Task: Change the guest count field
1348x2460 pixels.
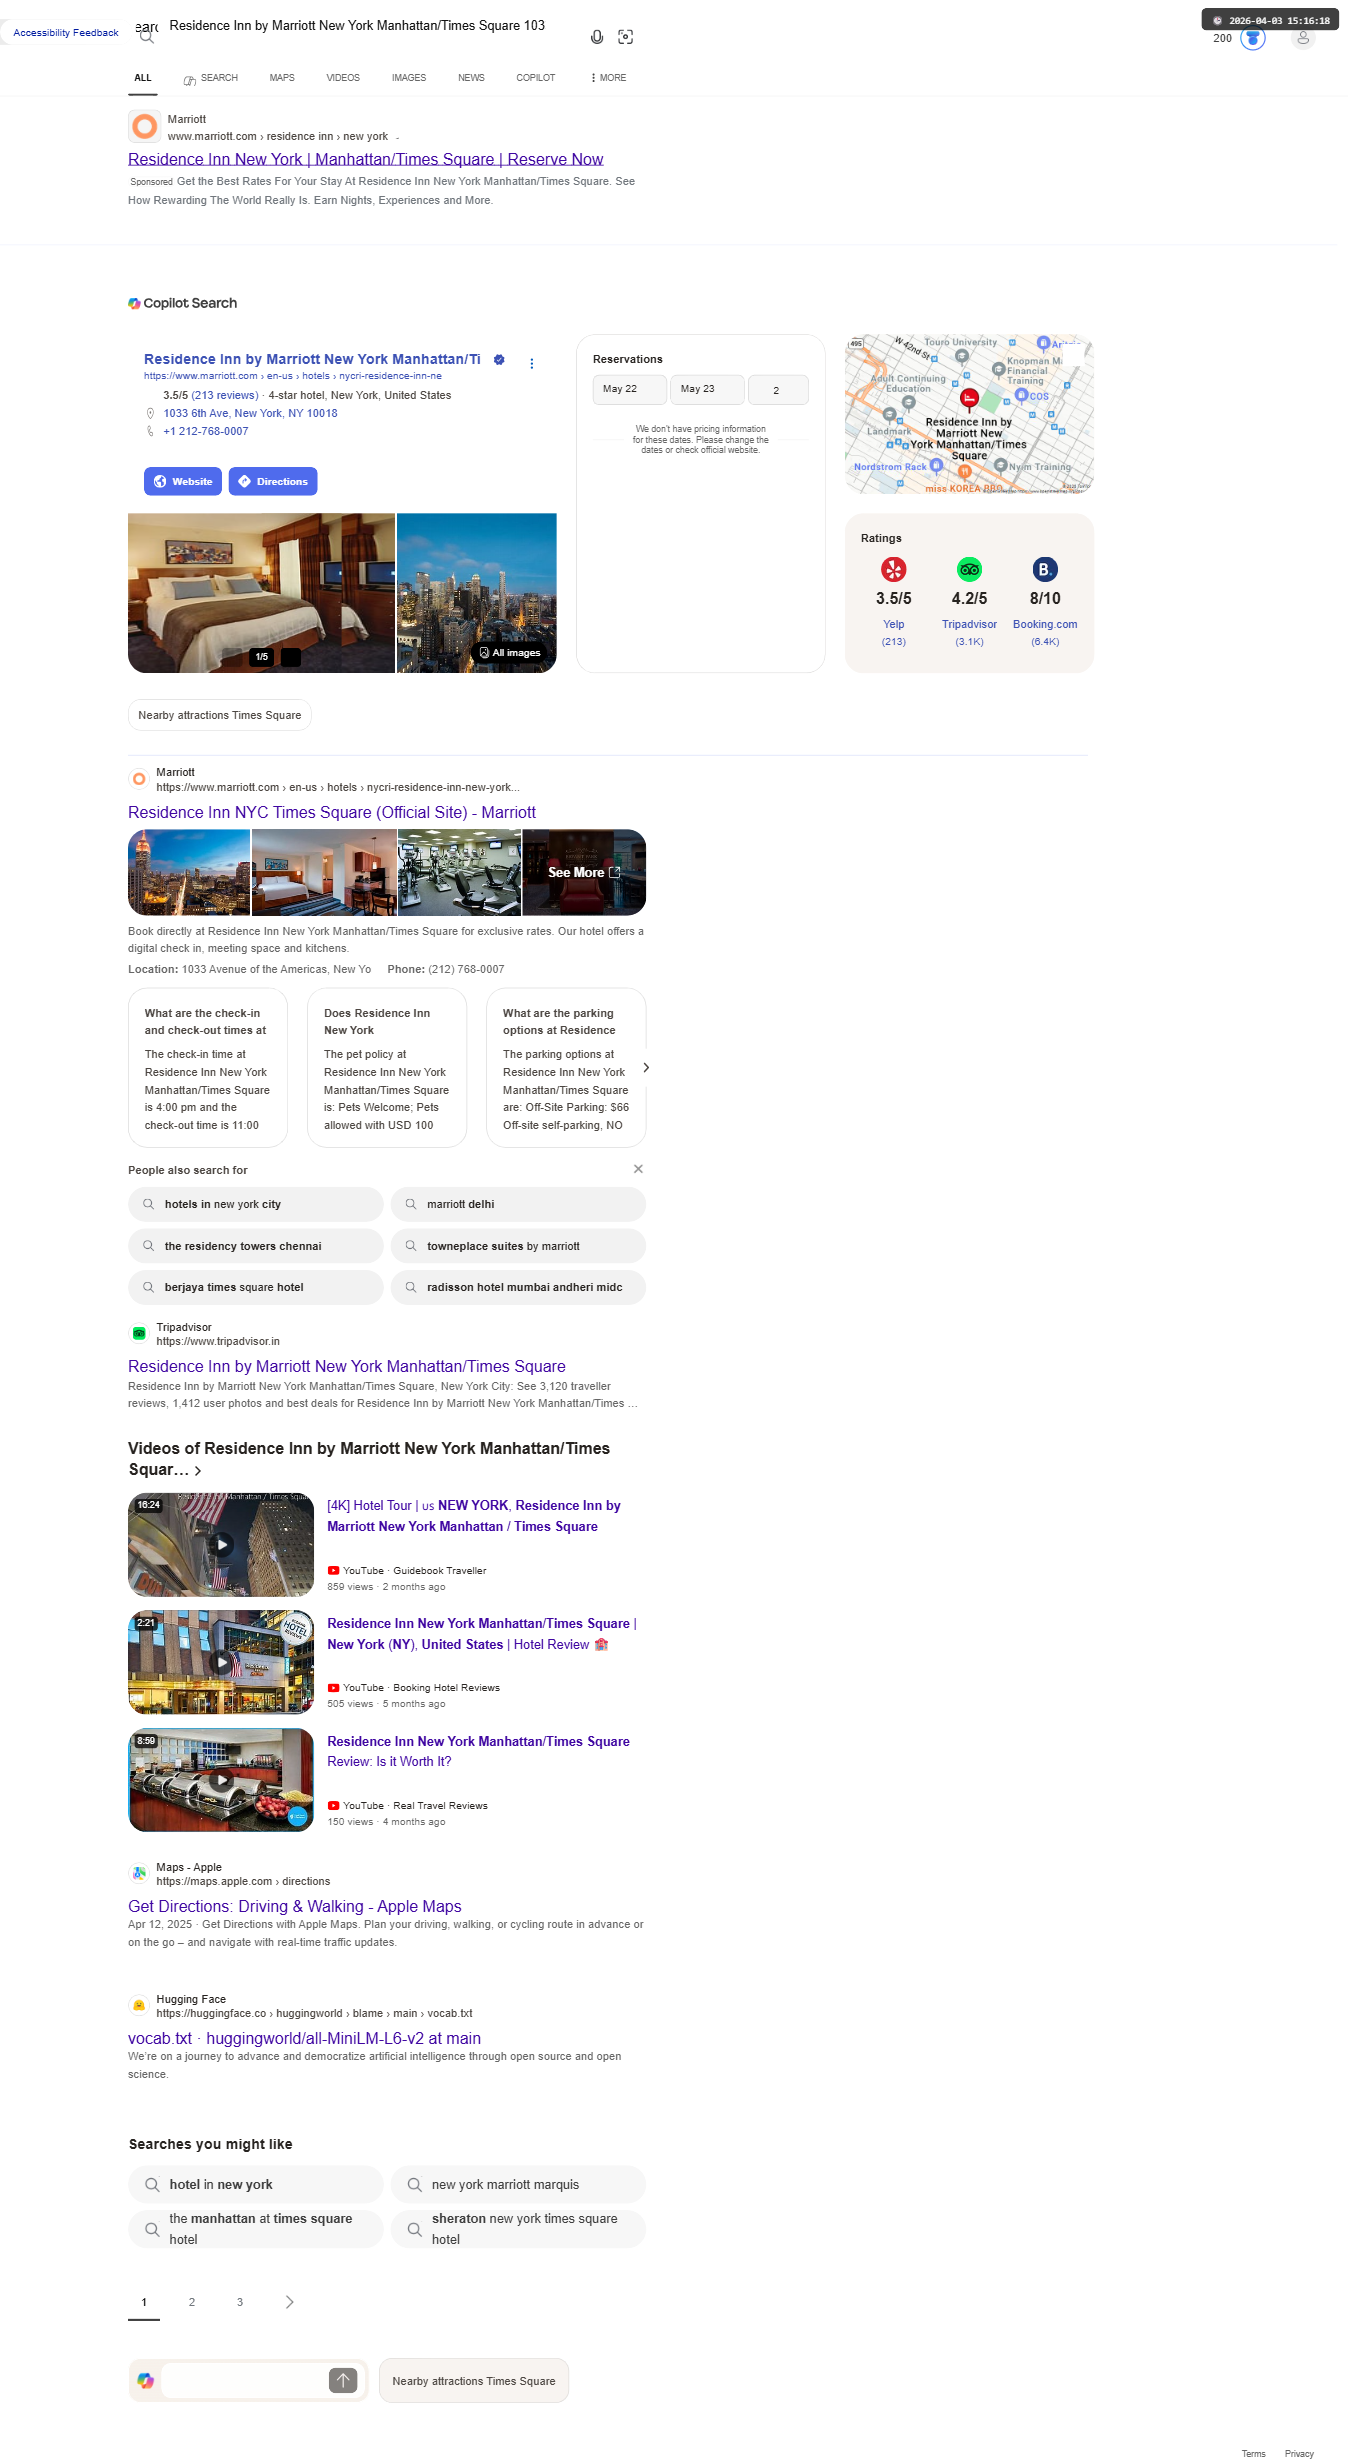Action: coord(778,390)
